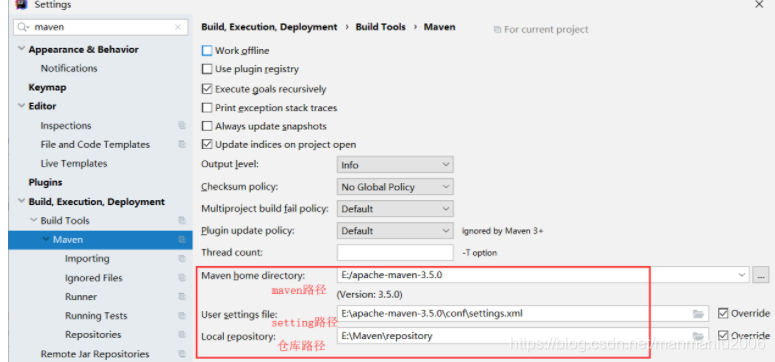Open the Maven home directory dropdown arrow

click(x=741, y=275)
